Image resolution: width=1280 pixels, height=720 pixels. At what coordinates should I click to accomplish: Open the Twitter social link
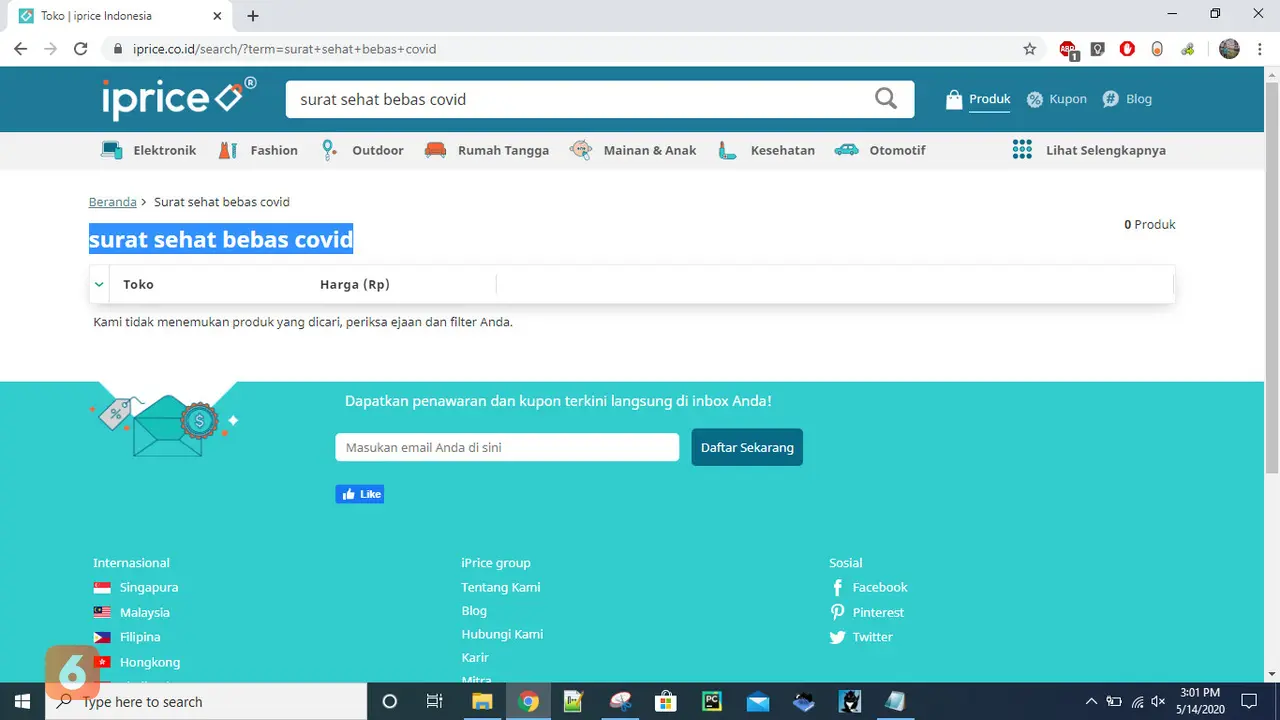pyautogui.click(x=861, y=637)
